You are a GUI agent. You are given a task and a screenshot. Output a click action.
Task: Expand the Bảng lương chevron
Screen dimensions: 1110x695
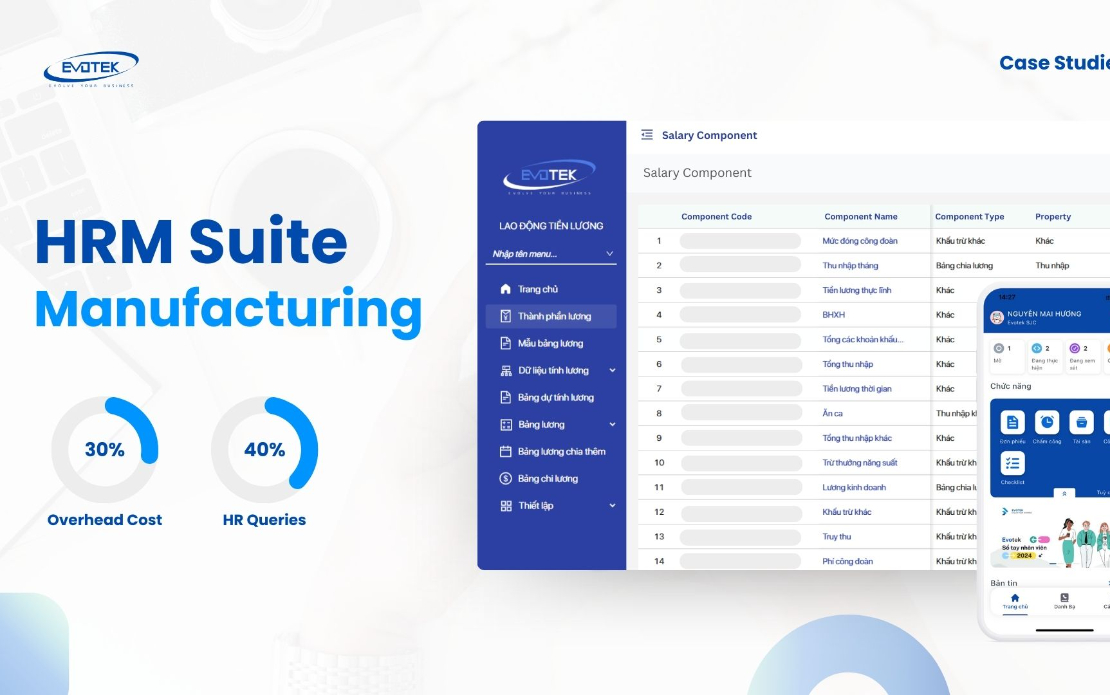tap(612, 425)
